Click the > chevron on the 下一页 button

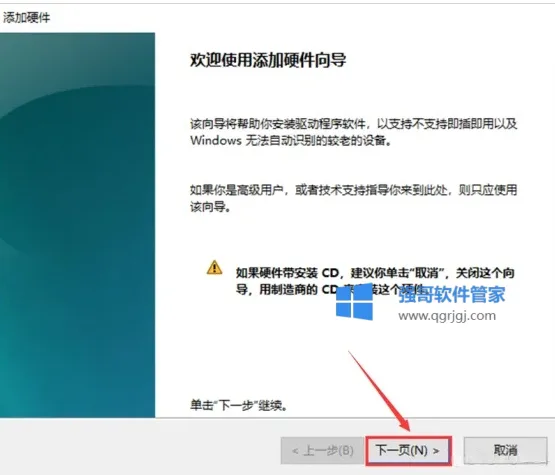(436, 451)
